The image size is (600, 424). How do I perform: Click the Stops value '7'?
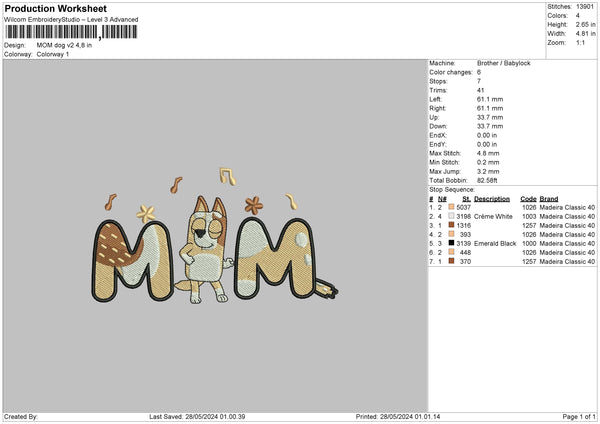[479, 81]
